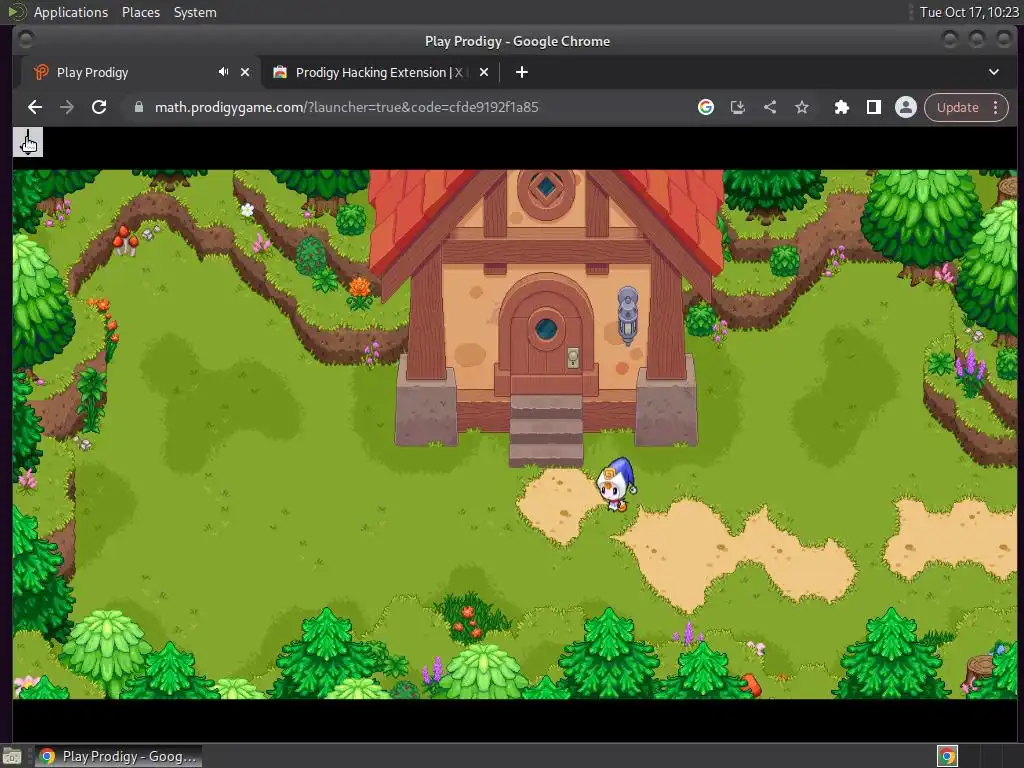
Task: Share this page via share icon
Action: [x=770, y=107]
